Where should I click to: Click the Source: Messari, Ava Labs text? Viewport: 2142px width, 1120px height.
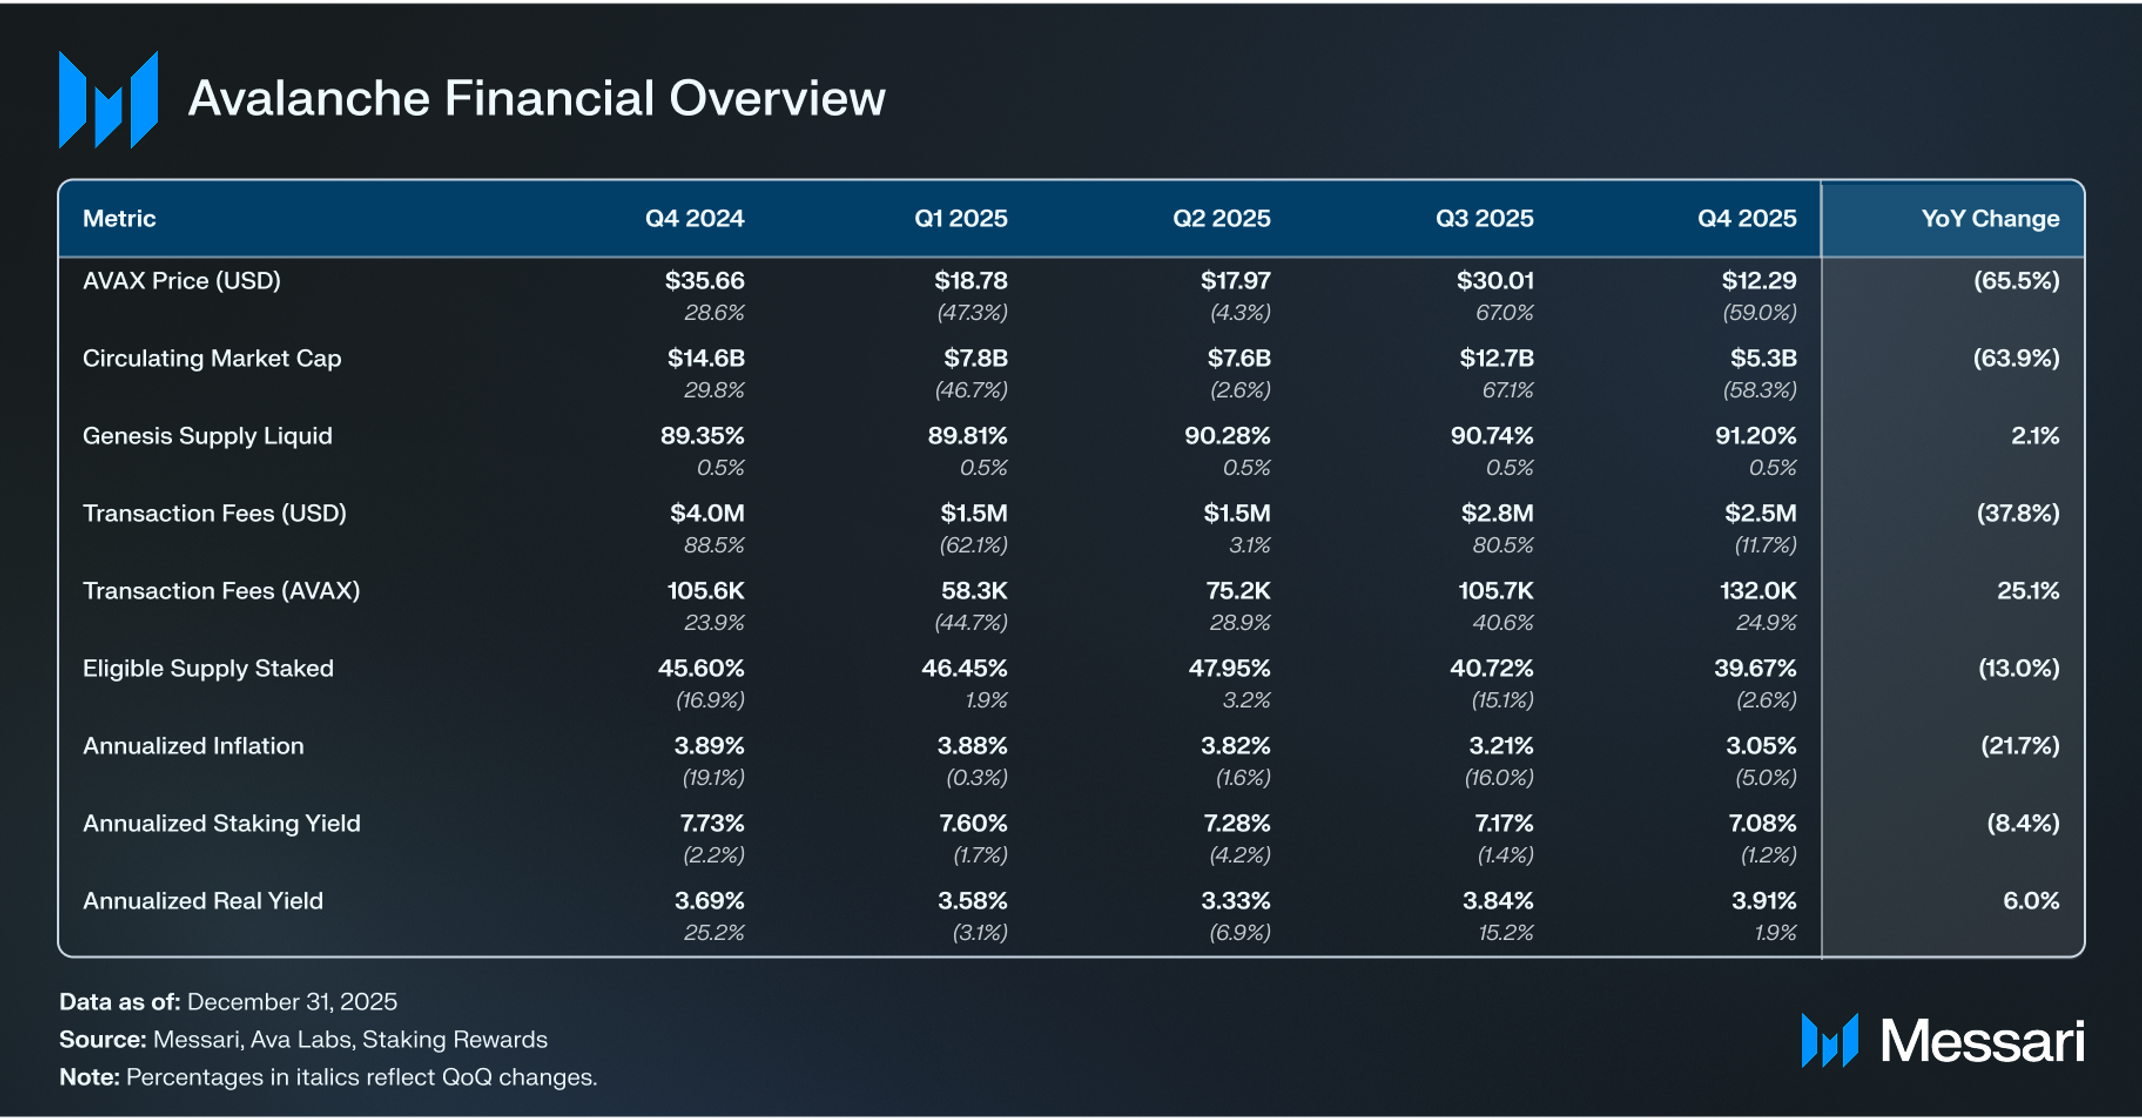pos(303,1040)
